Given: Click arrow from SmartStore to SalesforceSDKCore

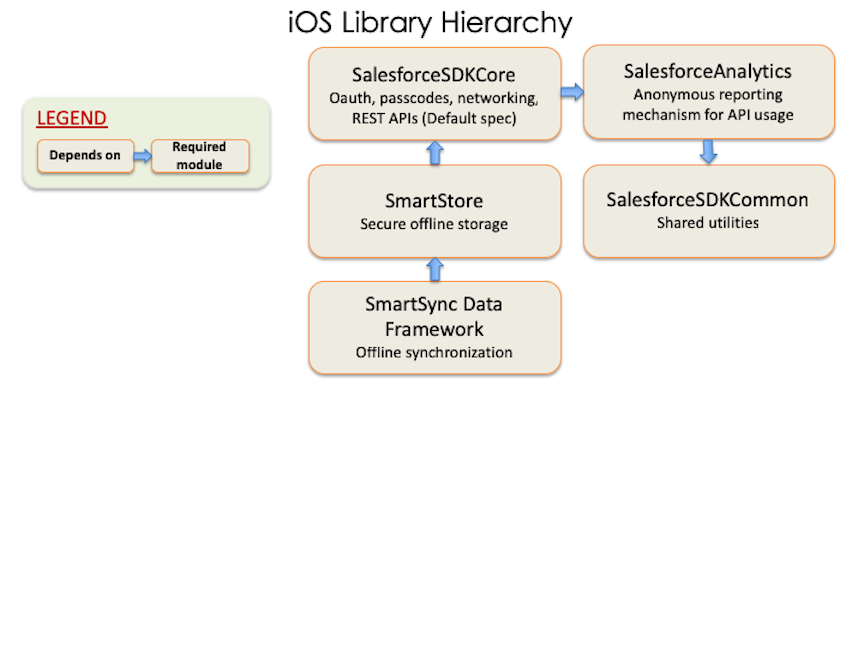Looking at the screenshot, I should tap(435, 153).
